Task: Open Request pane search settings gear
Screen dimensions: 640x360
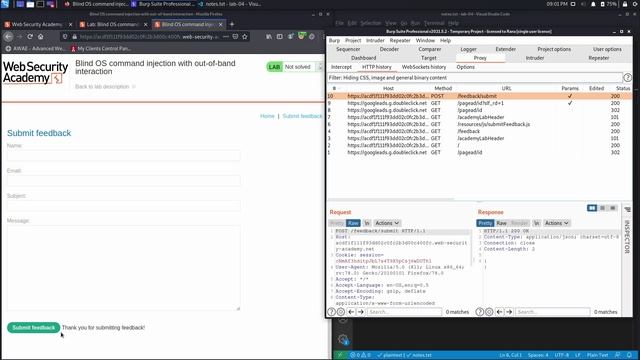Action: coord(341,312)
